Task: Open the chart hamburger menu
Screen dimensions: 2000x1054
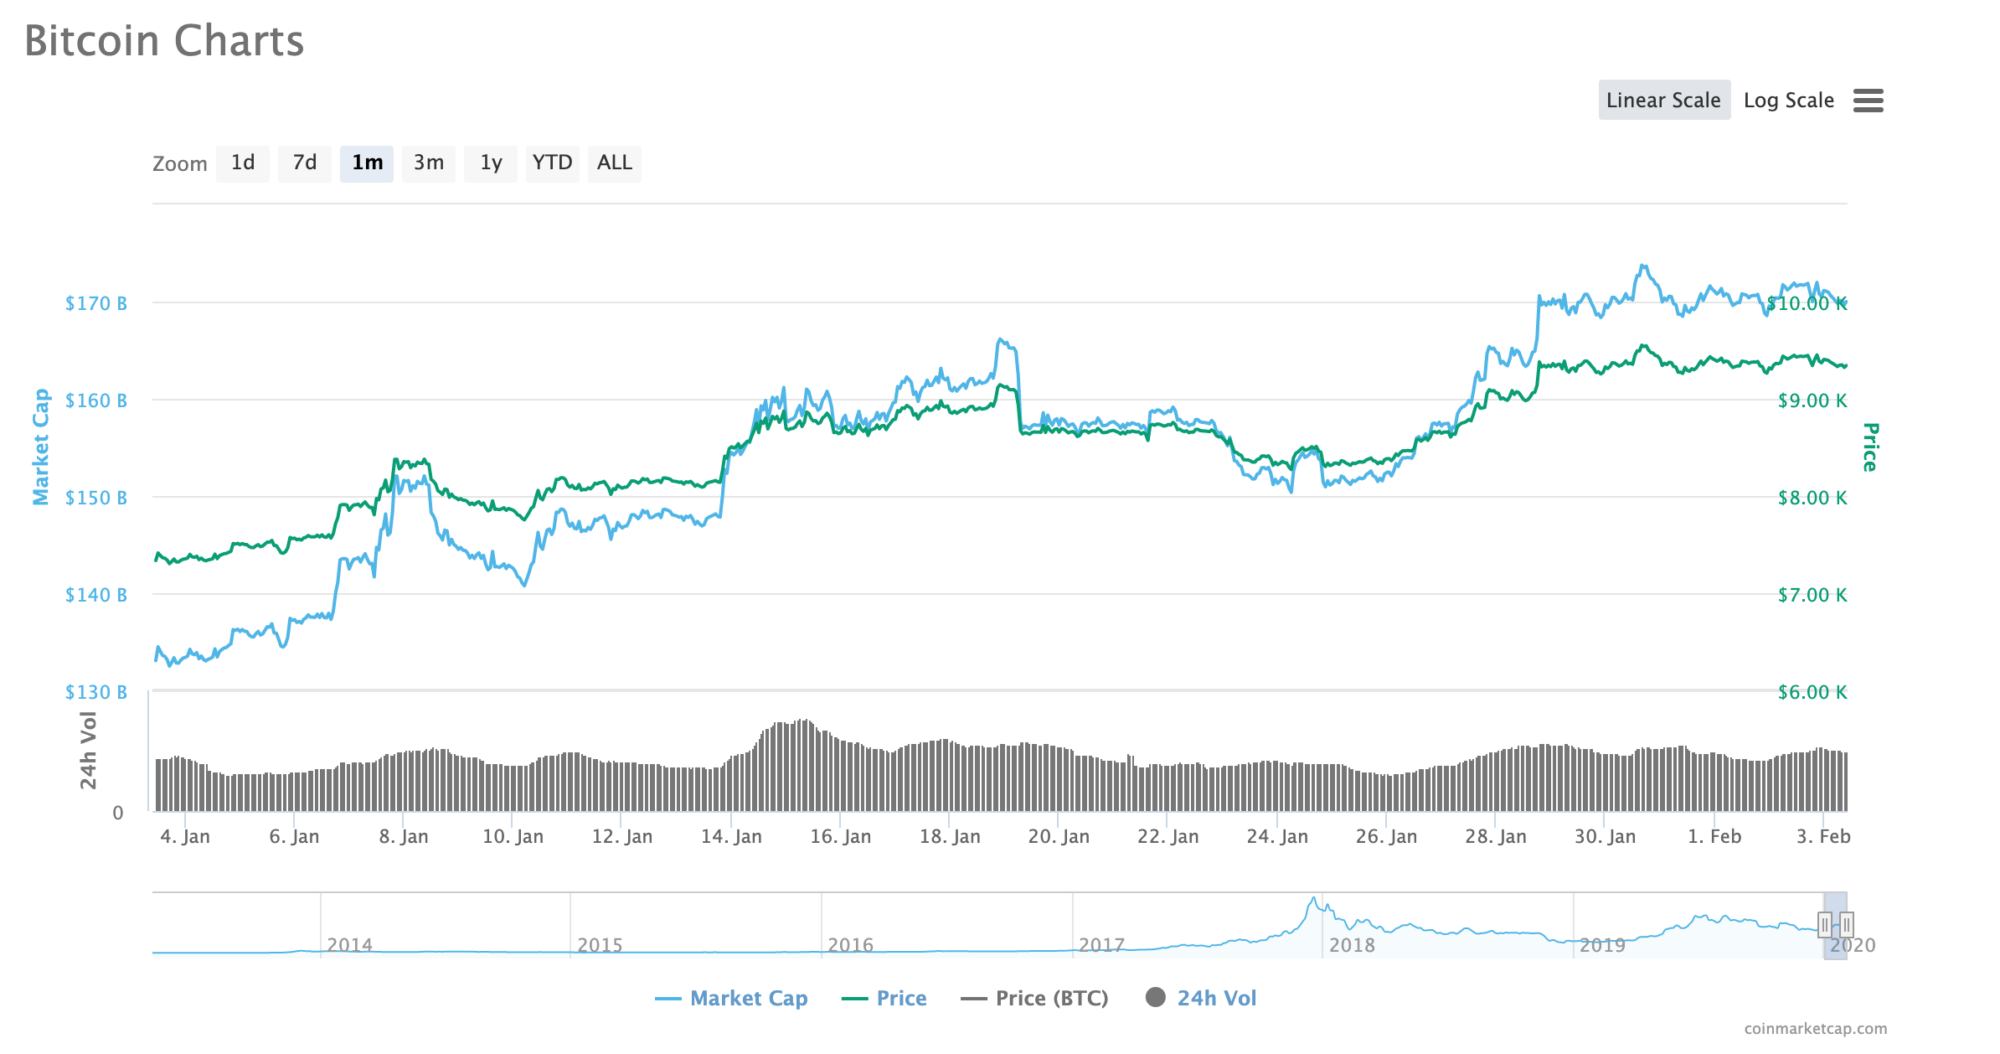Action: click(1868, 100)
